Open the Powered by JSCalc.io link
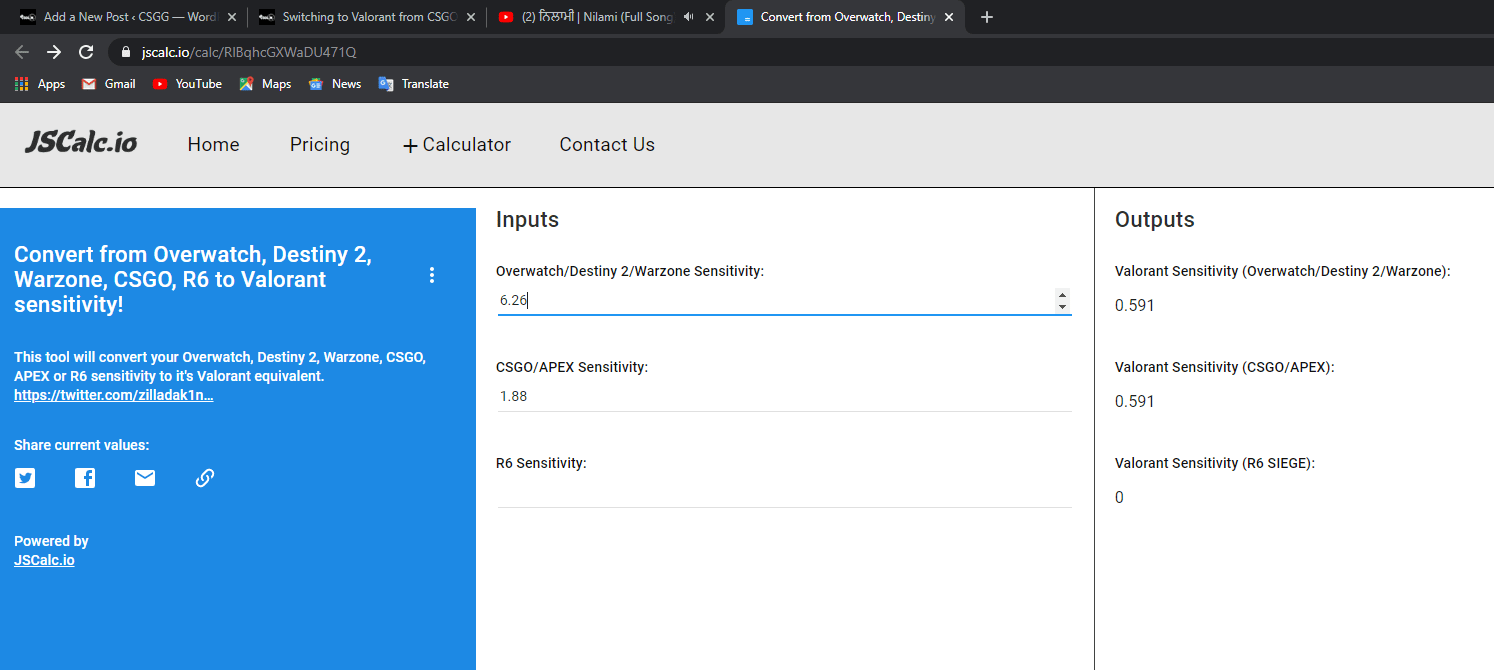 click(x=44, y=560)
